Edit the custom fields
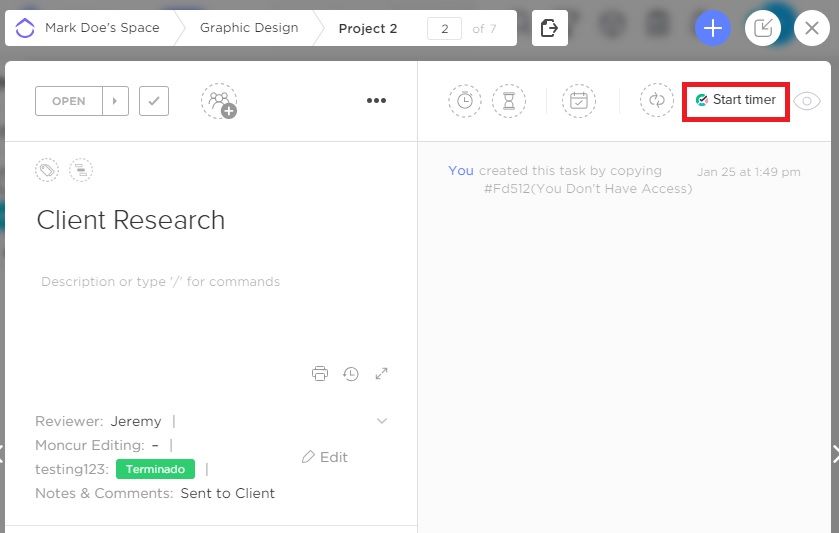 325,457
